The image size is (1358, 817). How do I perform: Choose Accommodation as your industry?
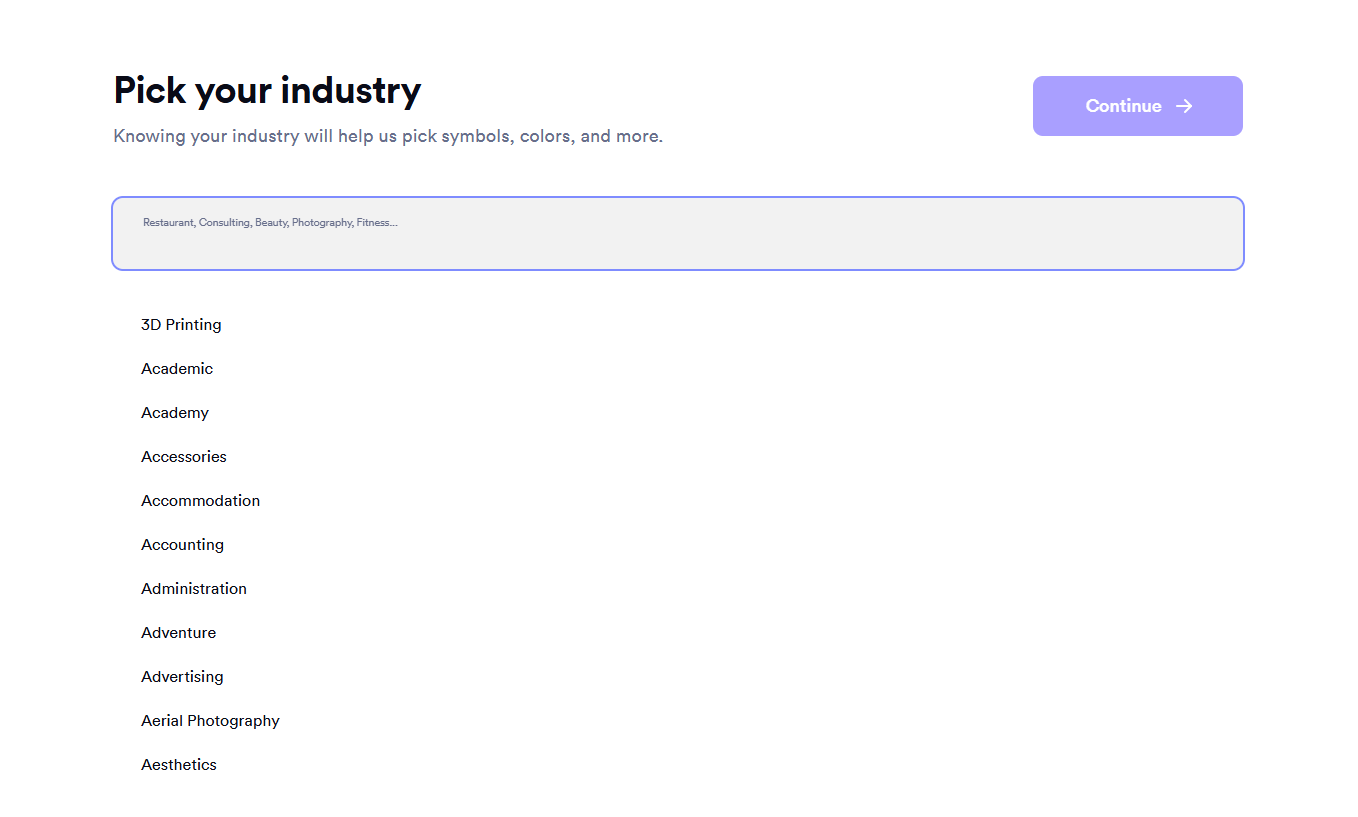(x=200, y=501)
